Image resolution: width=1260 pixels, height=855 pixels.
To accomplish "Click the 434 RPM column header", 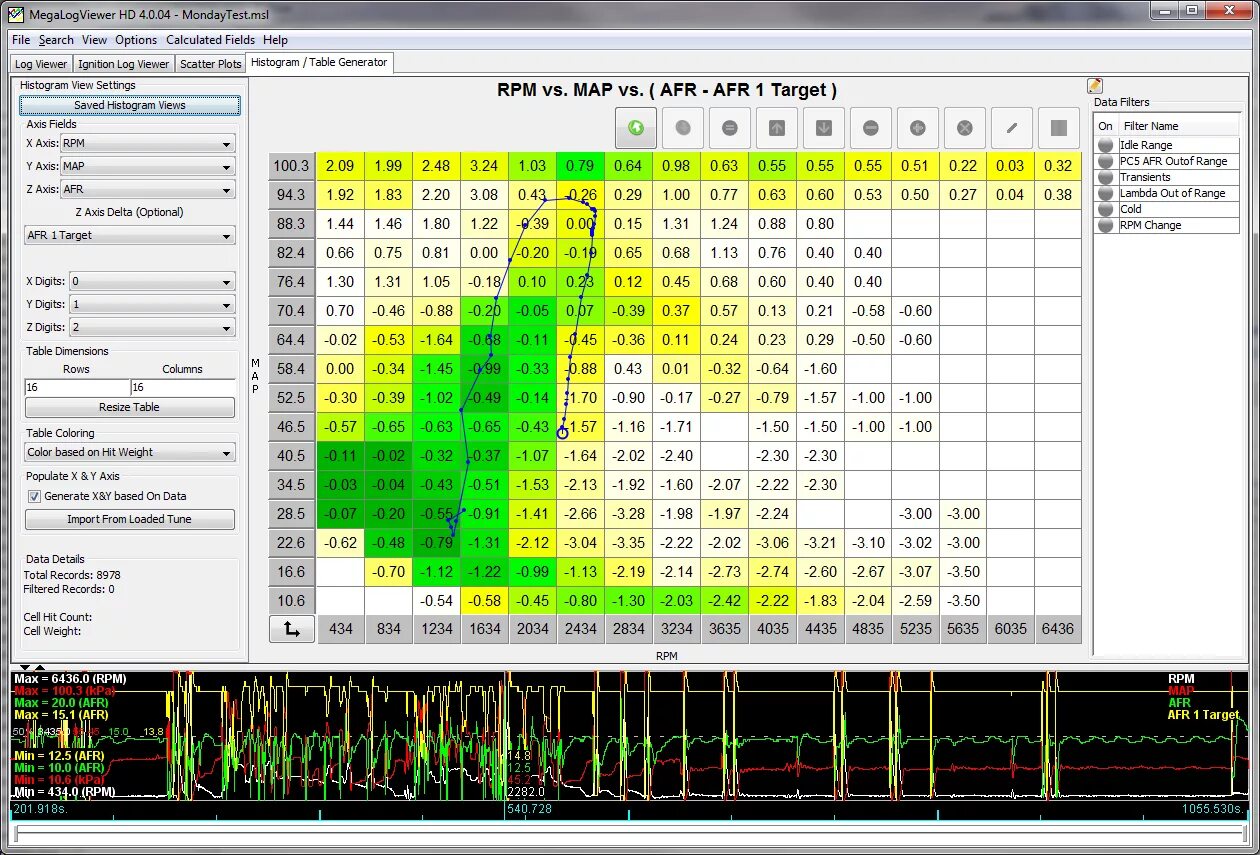I will pyautogui.click(x=340, y=629).
